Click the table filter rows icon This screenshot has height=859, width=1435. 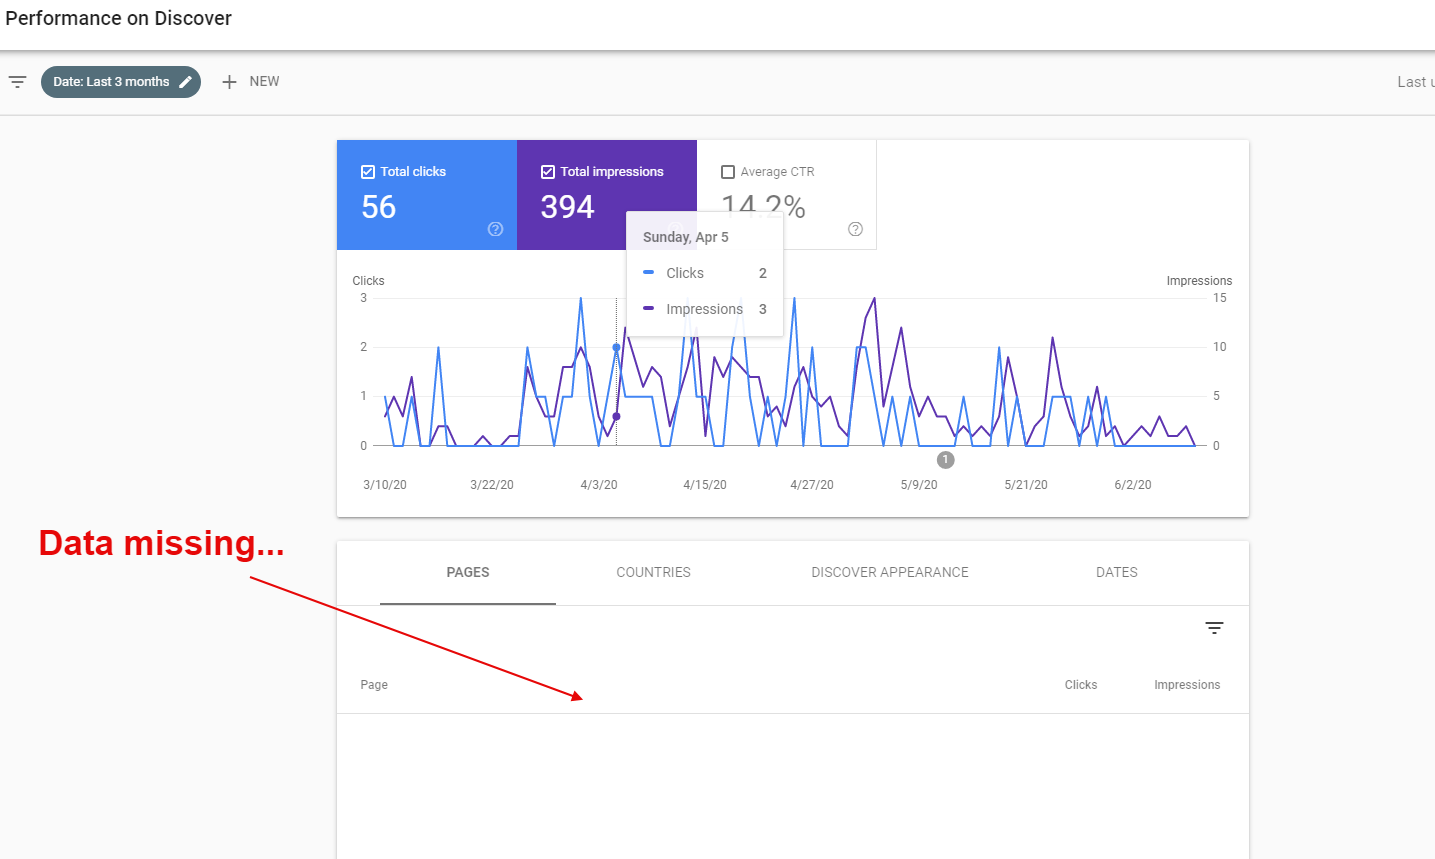[x=1214, y=628]
